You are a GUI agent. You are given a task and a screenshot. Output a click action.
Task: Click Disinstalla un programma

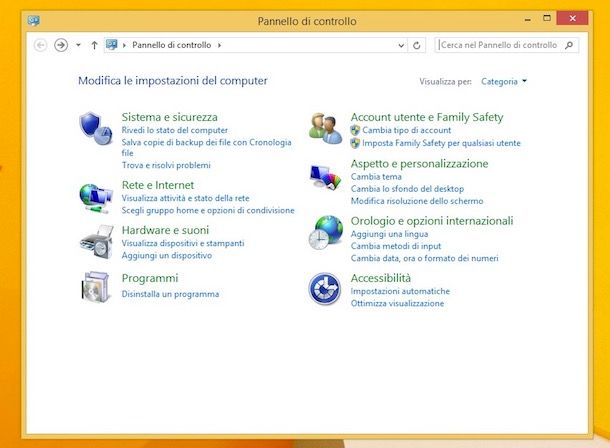(x=170, y=294)
